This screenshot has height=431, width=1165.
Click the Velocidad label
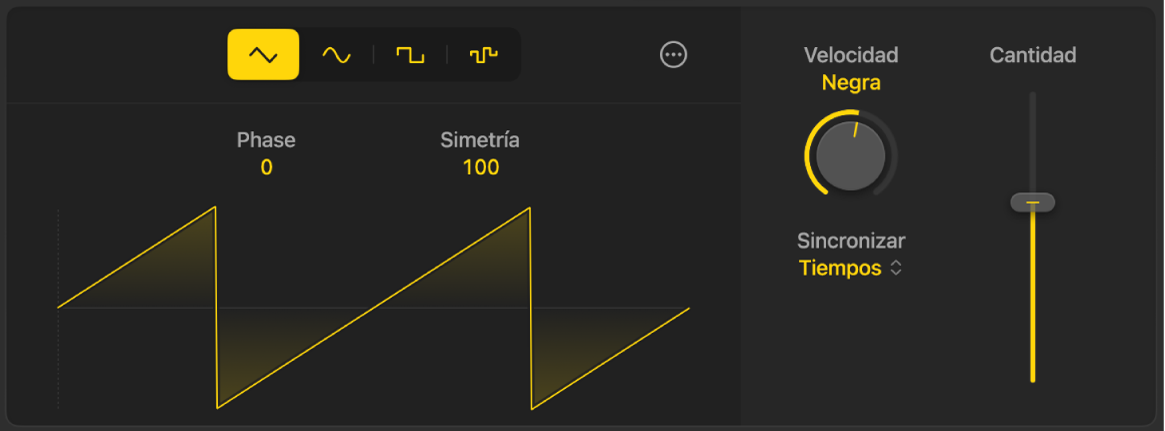(x=851, y=55)
